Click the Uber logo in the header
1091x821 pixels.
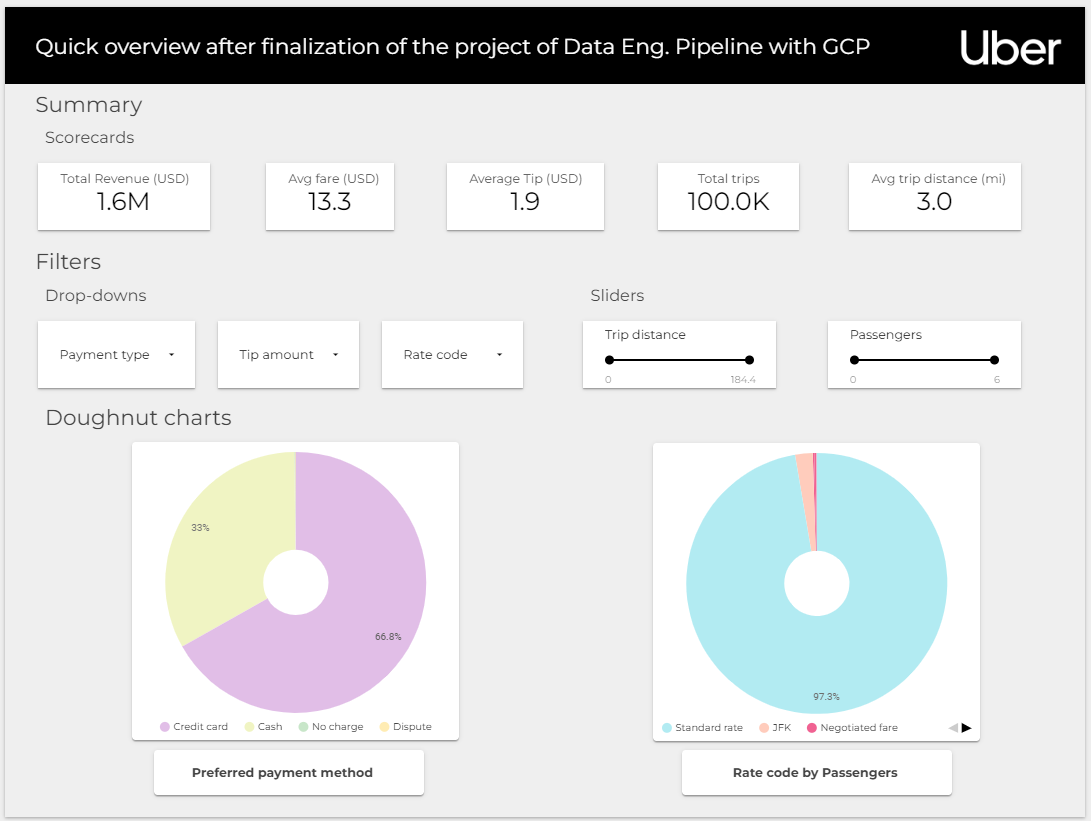pos(1010,47)
